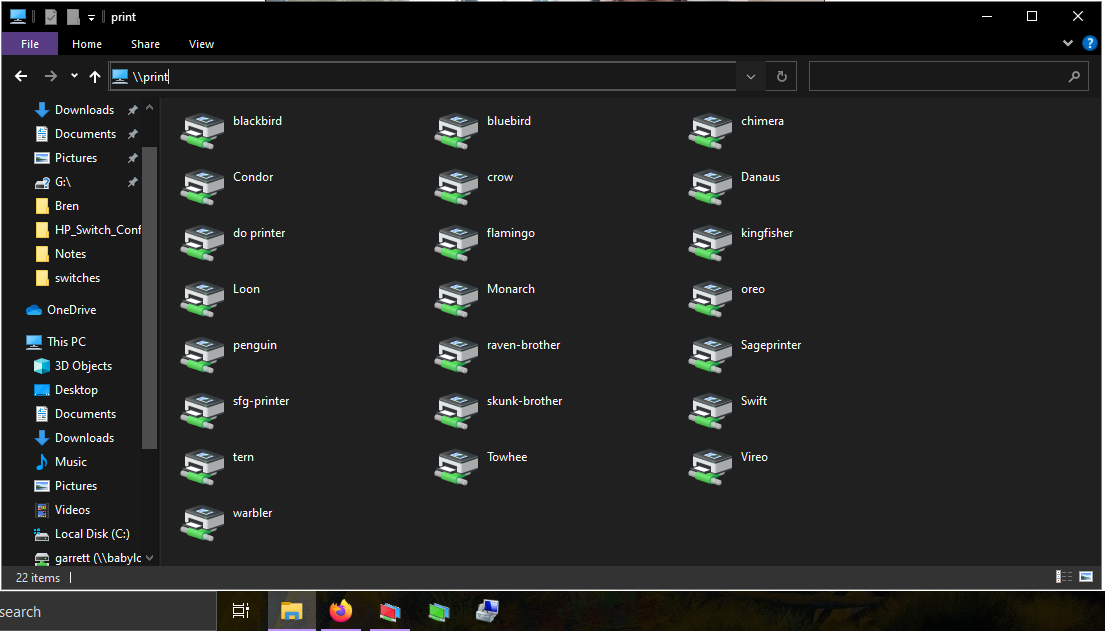Open the G:\ pinned drive
Screen dimensions: 1105x631
coord(63,182)
